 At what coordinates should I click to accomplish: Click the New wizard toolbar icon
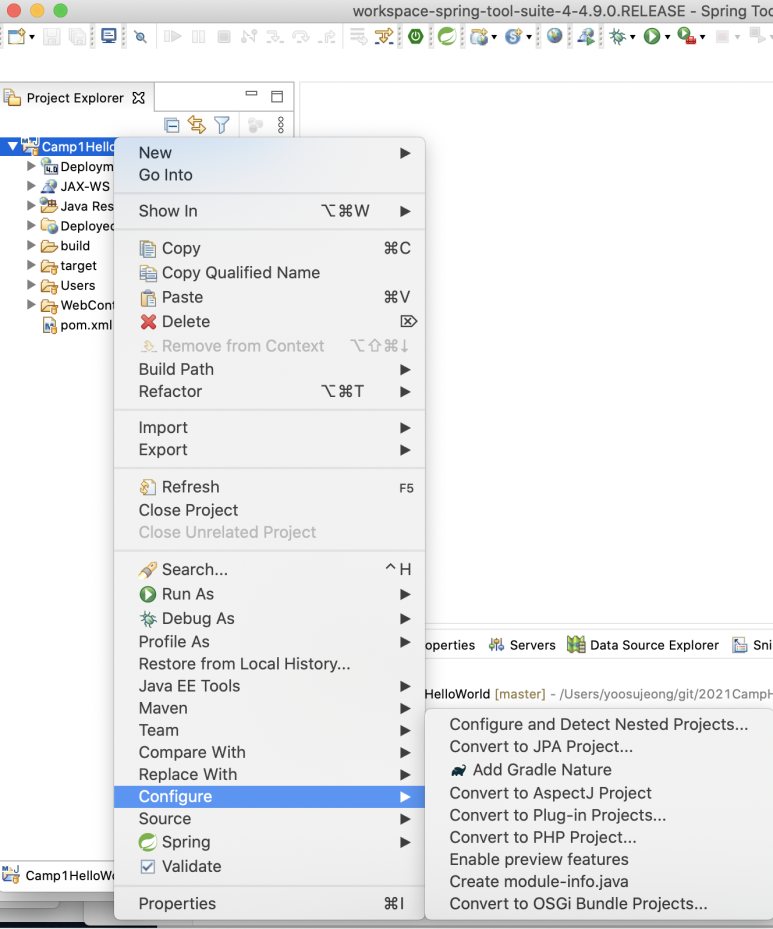(x=17, y=37)
